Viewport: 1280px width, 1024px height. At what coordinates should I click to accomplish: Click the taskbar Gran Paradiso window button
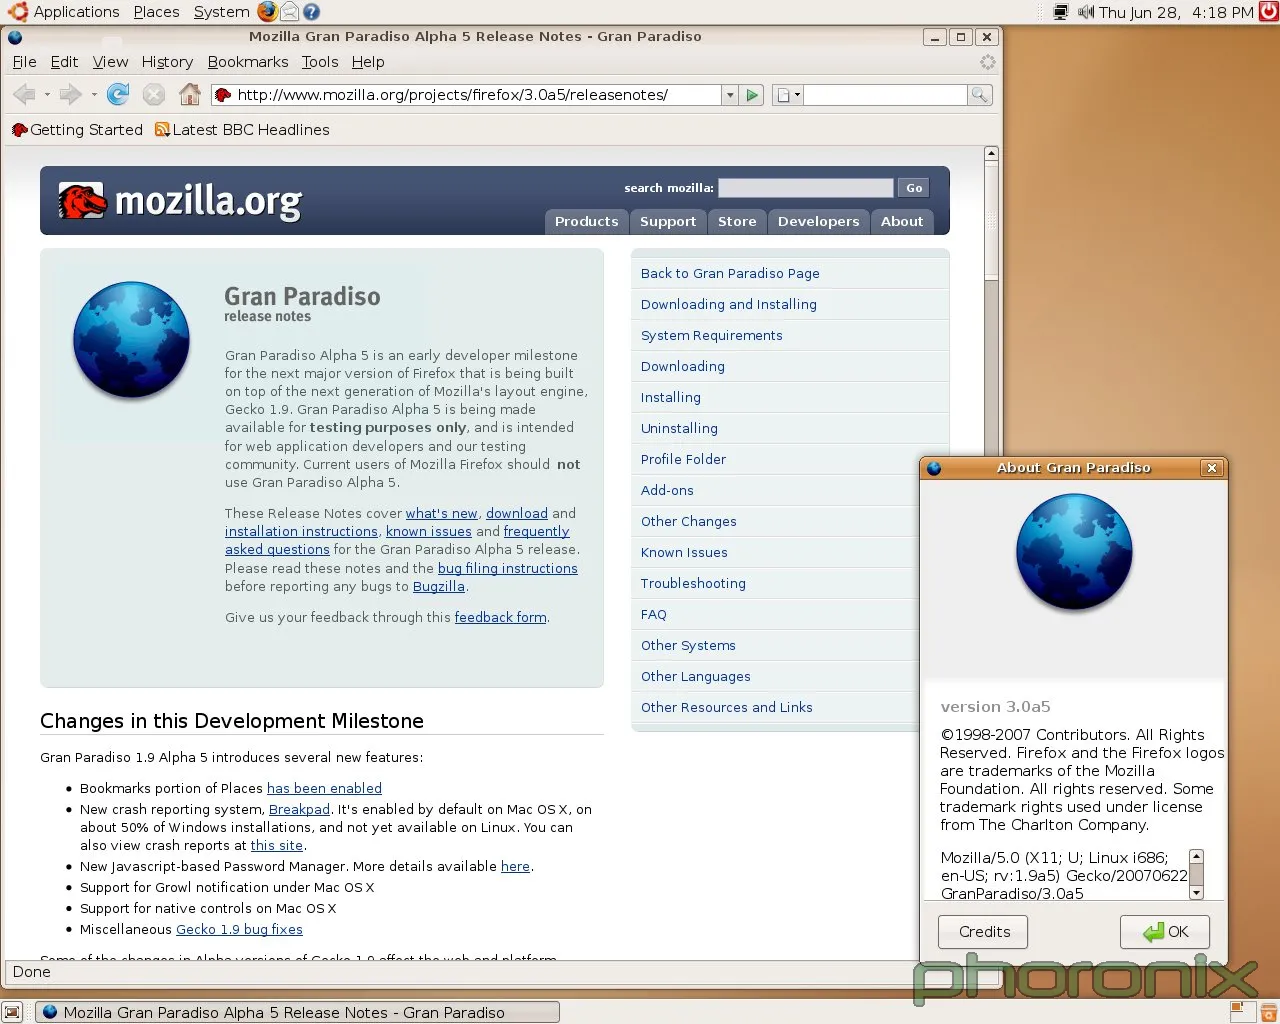tap(297, 1012)
